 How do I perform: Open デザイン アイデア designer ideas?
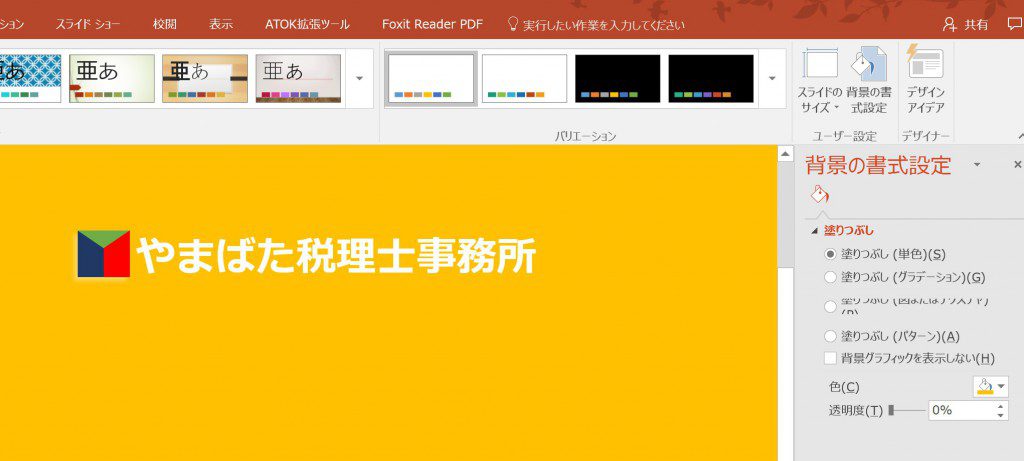point(925,81)
